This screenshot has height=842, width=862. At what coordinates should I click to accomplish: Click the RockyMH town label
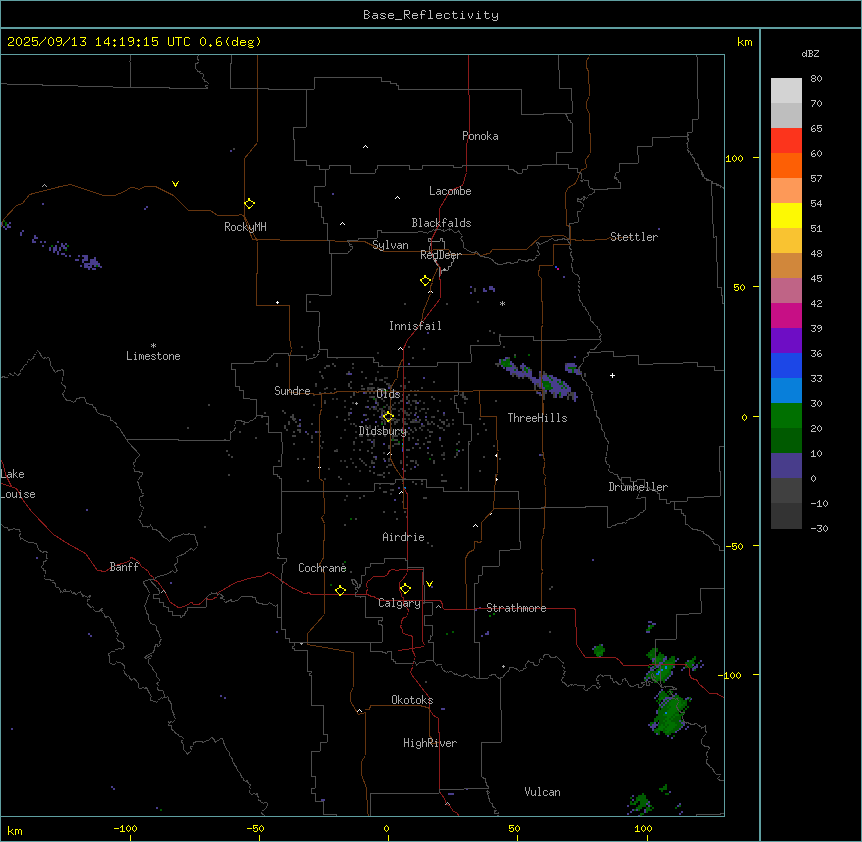point(245,227)
